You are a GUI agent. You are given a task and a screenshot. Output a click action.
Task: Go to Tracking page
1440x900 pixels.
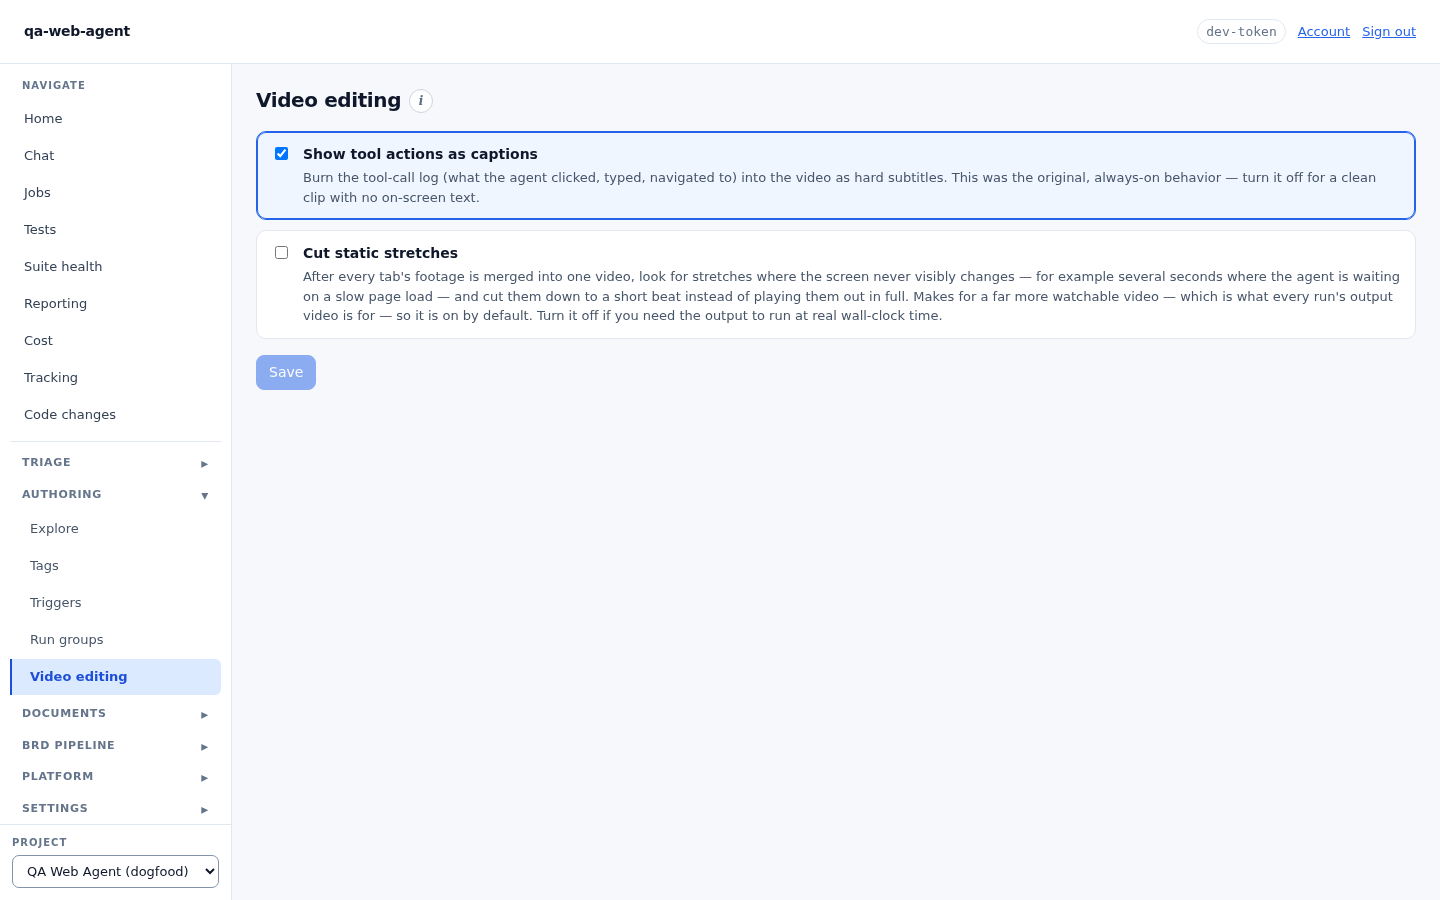[x=115, y=377]
